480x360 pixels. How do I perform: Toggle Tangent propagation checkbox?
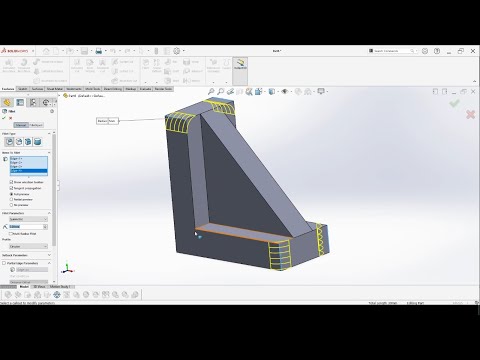(x=11, y=188)
